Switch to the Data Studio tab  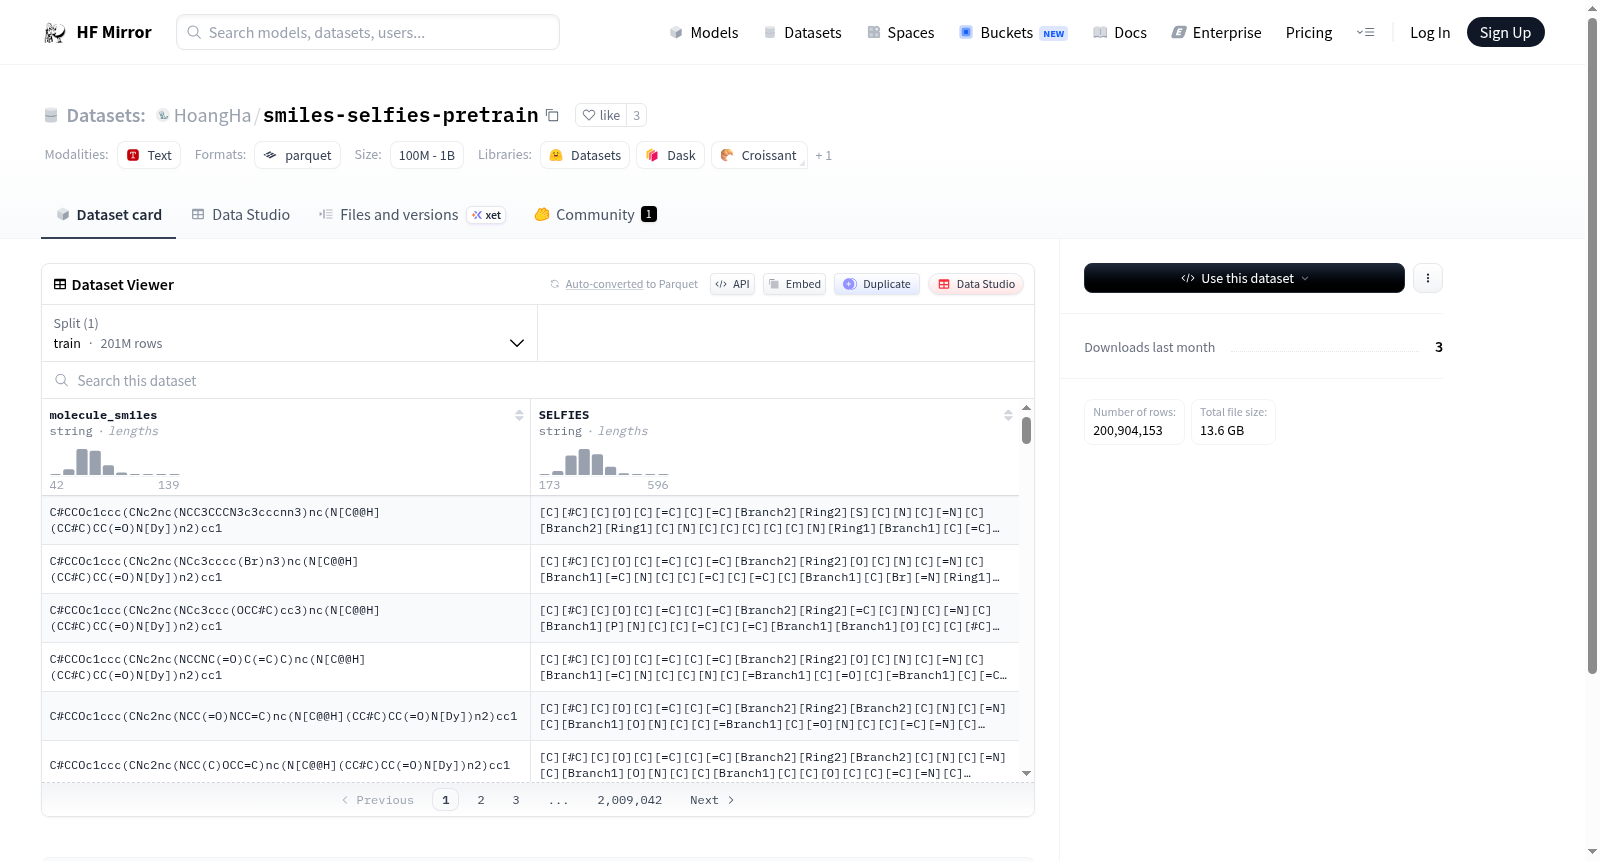coord(241,215)
